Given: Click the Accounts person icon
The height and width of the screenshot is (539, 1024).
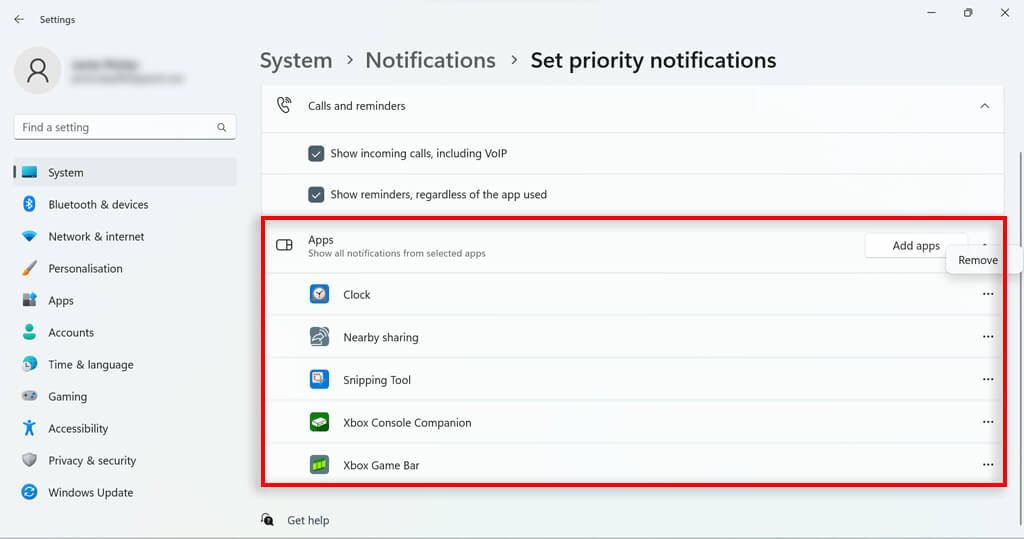Looking at the screenshot, I should (x=29, y=332).
